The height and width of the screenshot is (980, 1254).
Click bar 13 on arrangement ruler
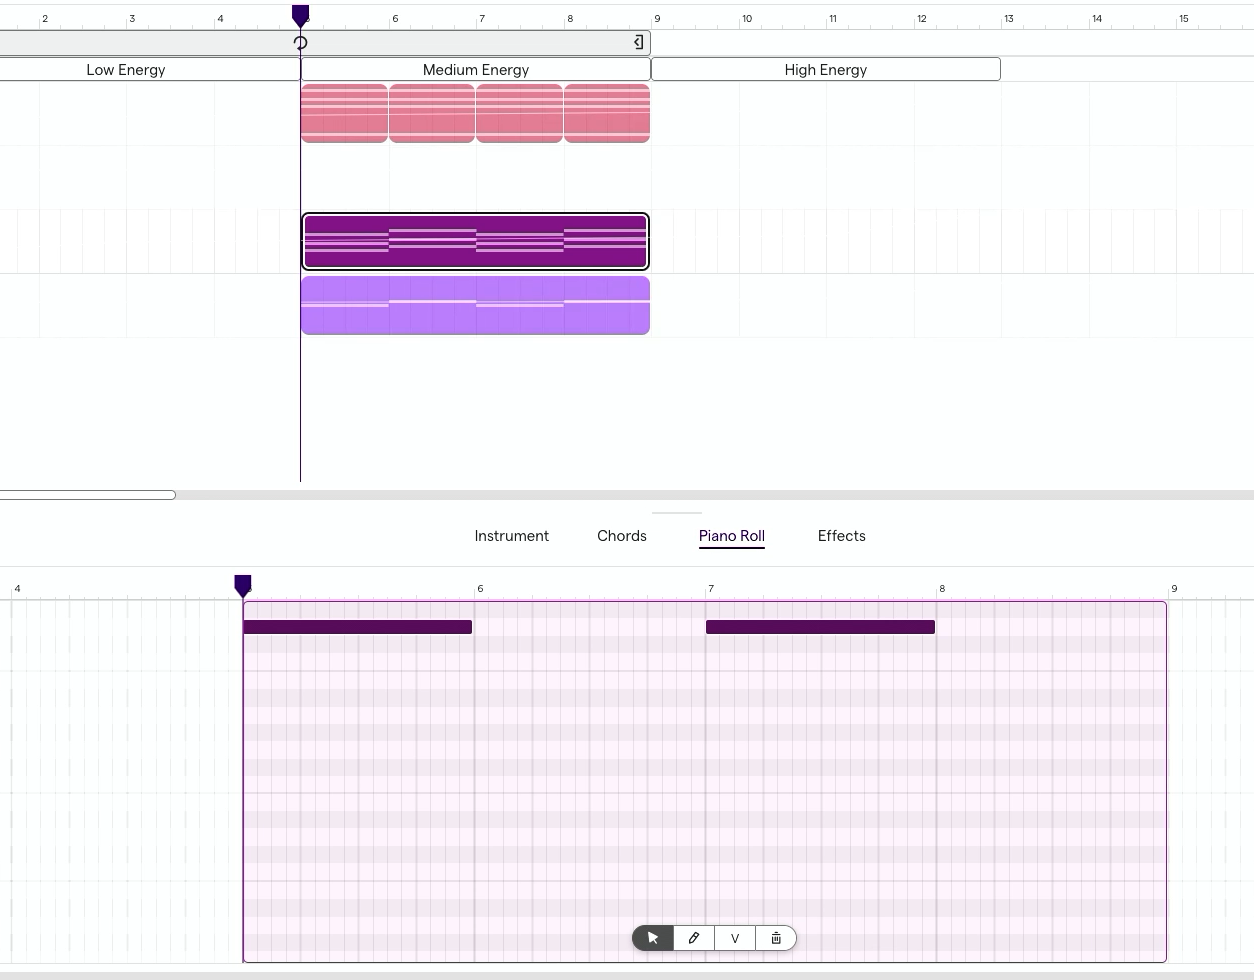[x=1009, y=18]
